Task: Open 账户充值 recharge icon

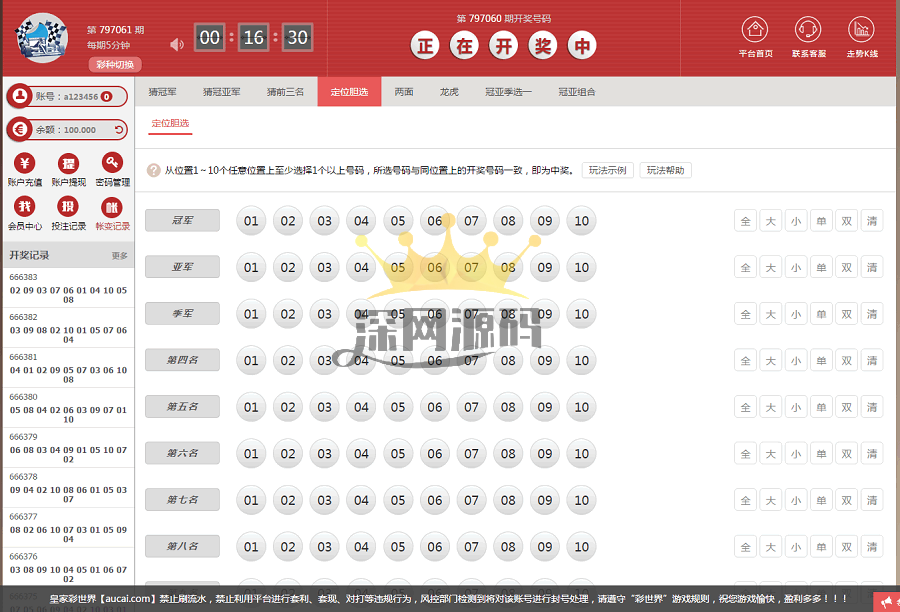Action: click(24, 163)
